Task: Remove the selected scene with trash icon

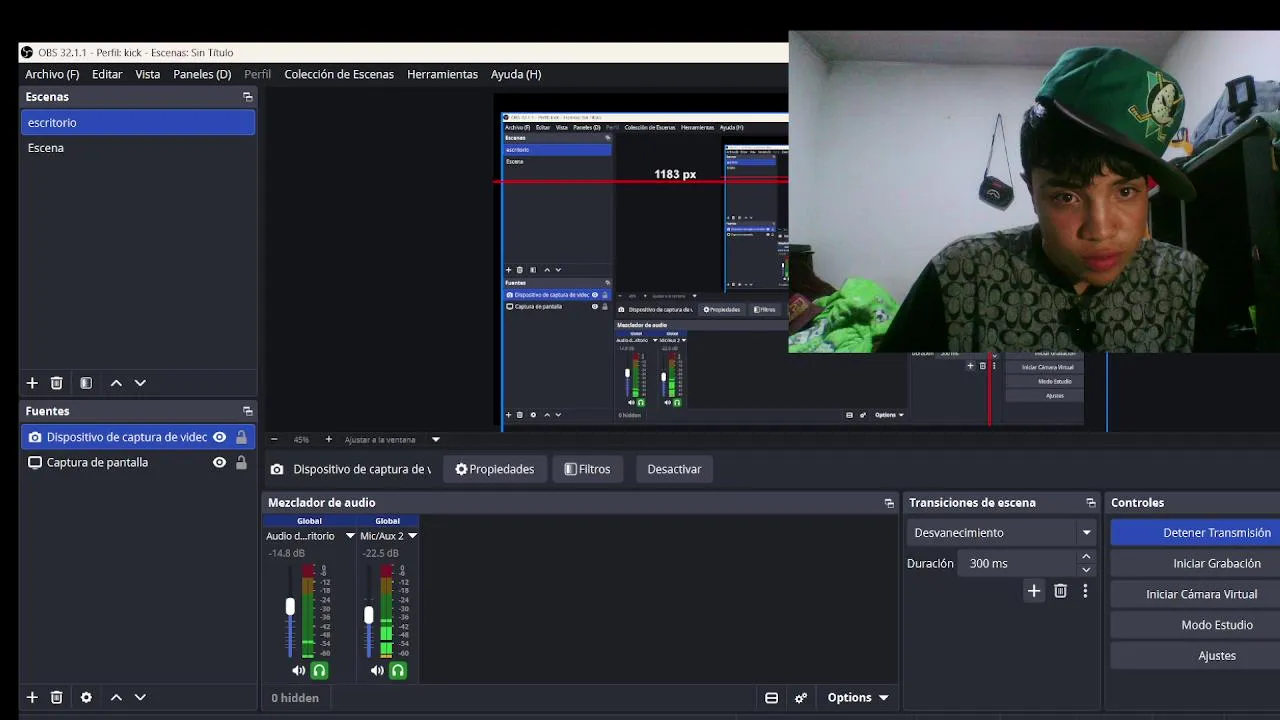Action: pyautogui.click(x=57, y=383)
